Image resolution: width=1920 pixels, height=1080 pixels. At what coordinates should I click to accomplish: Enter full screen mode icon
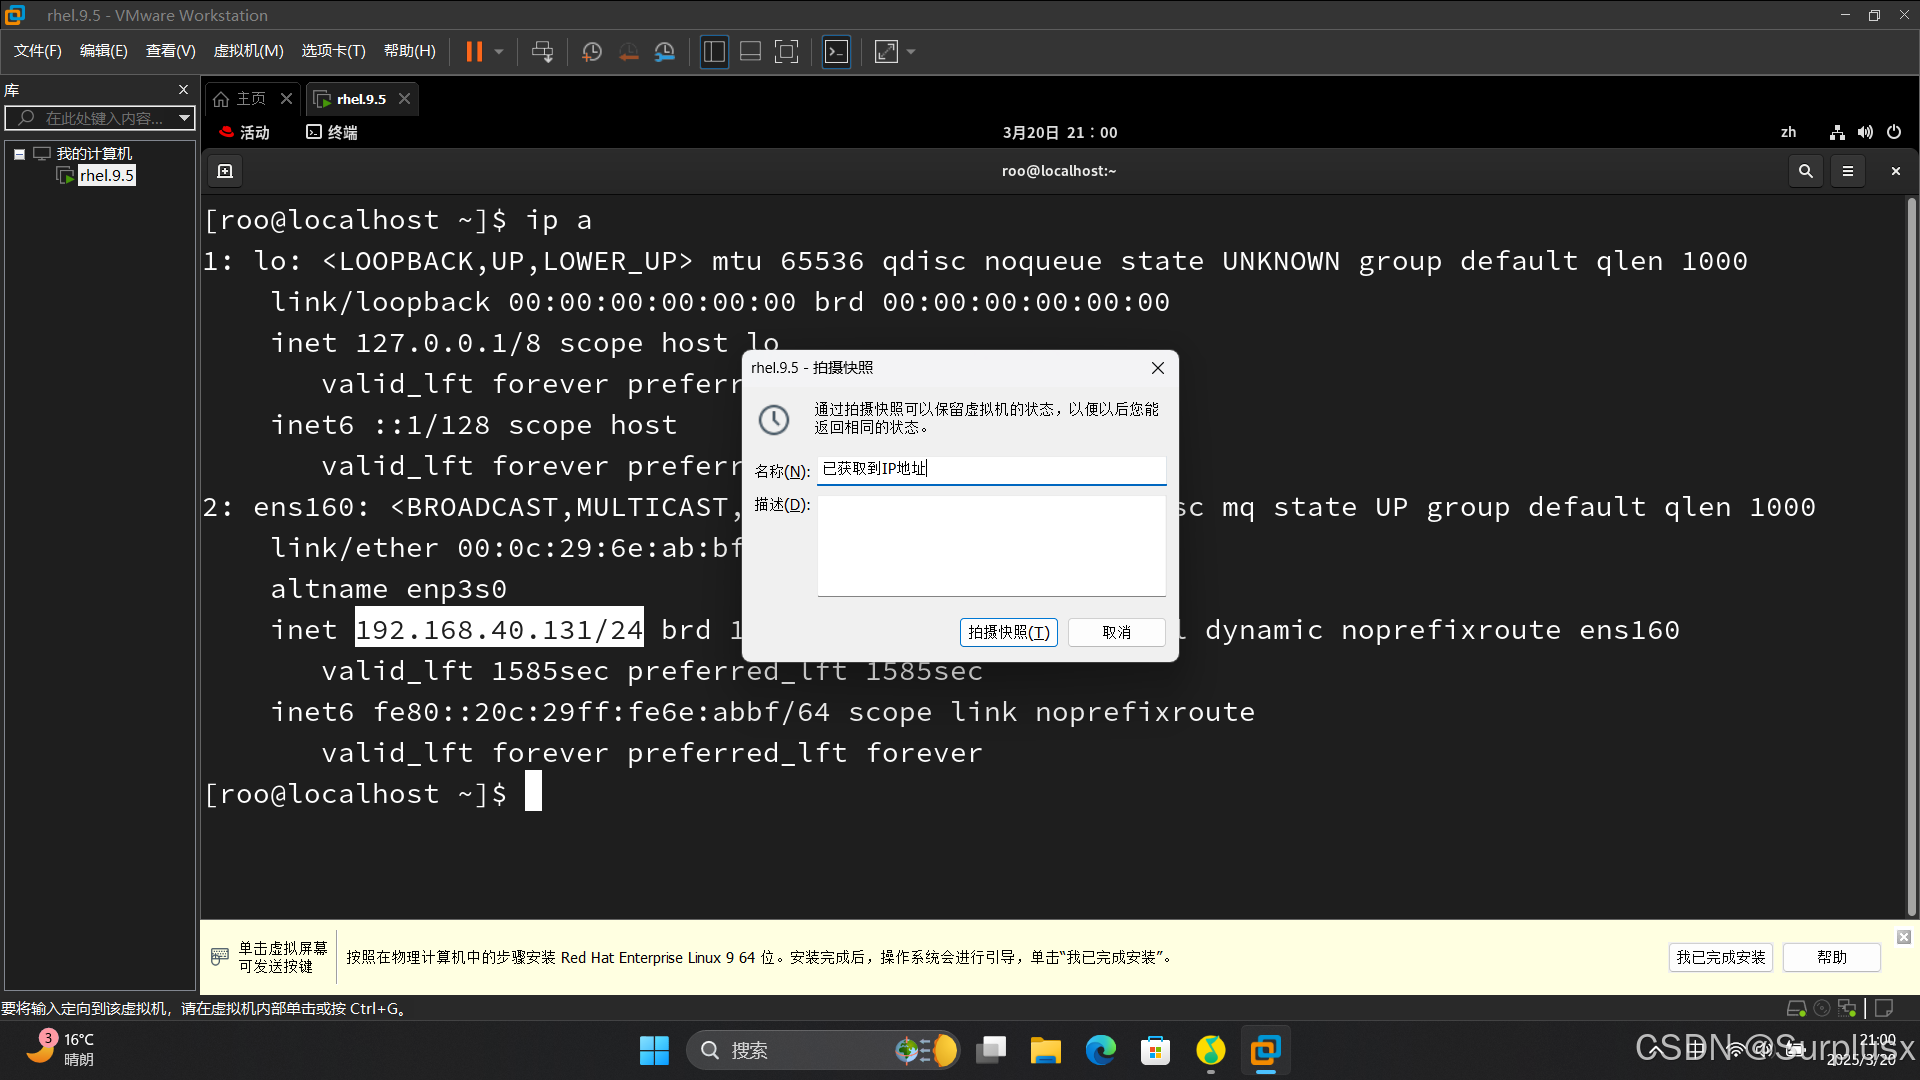pyautogui.click(x=787, y=51)
